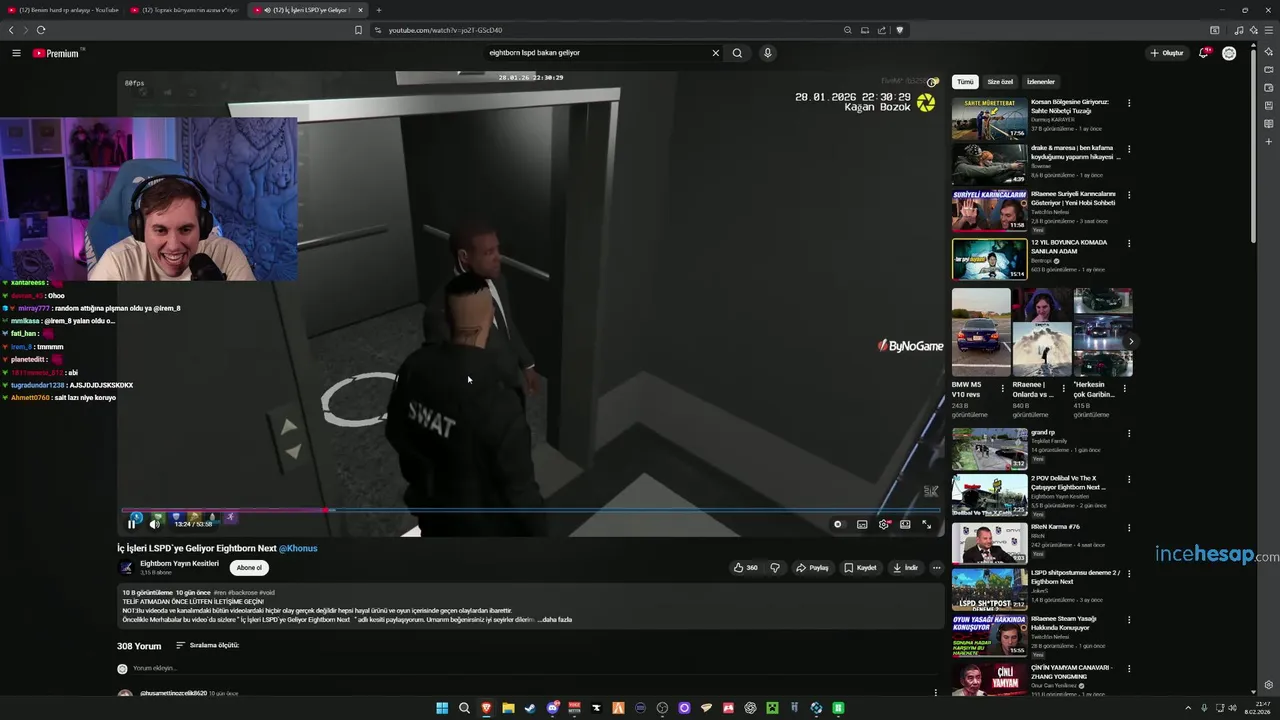
Task: Open options for drake & maresa video
Action: coord(1129,149)
